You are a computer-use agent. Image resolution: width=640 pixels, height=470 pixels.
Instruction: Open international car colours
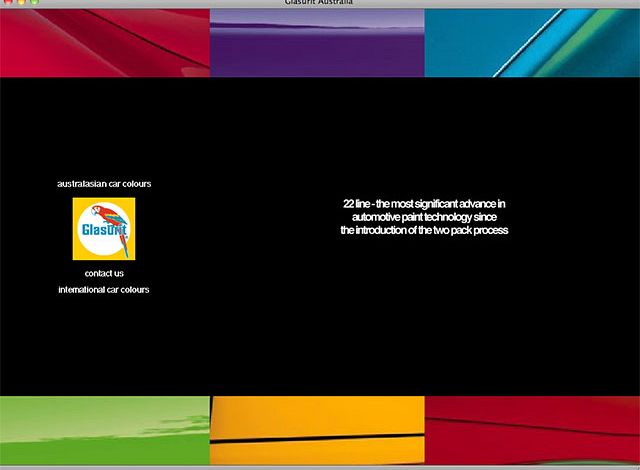click(x=104, y=290)
